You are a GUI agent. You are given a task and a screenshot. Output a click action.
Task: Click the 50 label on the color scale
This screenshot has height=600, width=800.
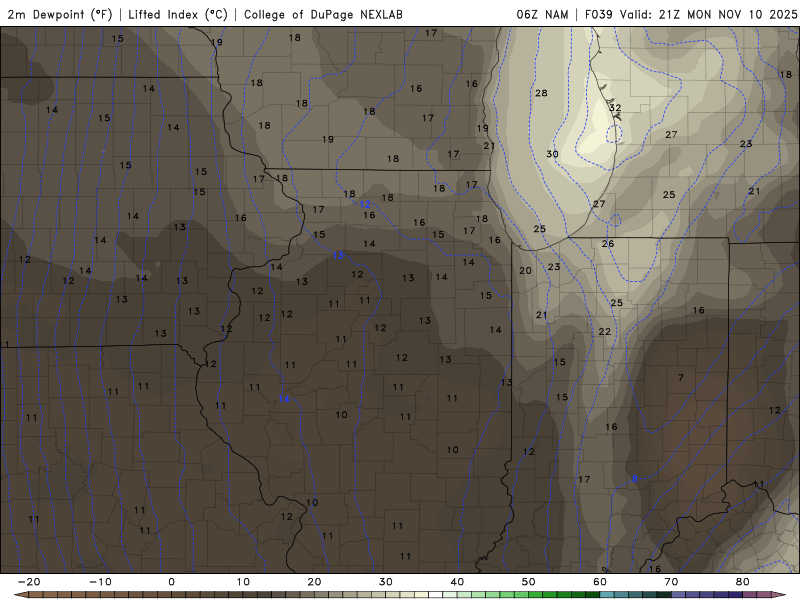tap(529, 582)
